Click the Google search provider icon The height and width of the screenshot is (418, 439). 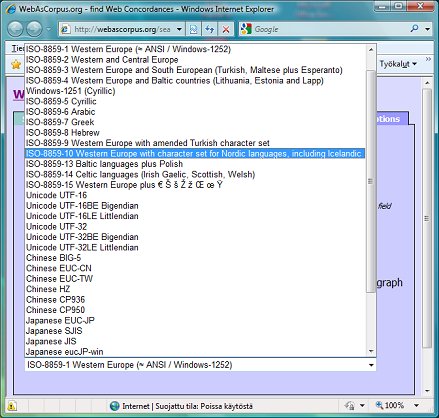pos(246,29)
